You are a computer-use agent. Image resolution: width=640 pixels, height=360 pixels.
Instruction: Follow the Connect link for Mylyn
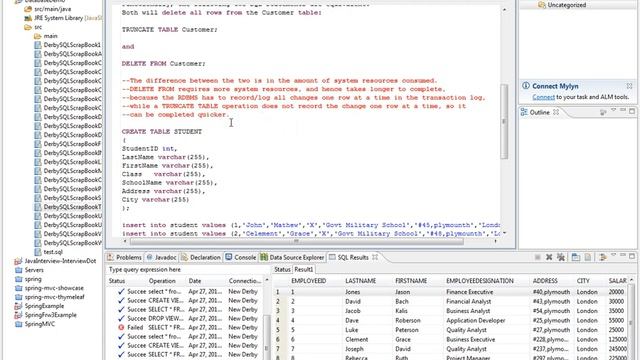[x=543, y=97]
